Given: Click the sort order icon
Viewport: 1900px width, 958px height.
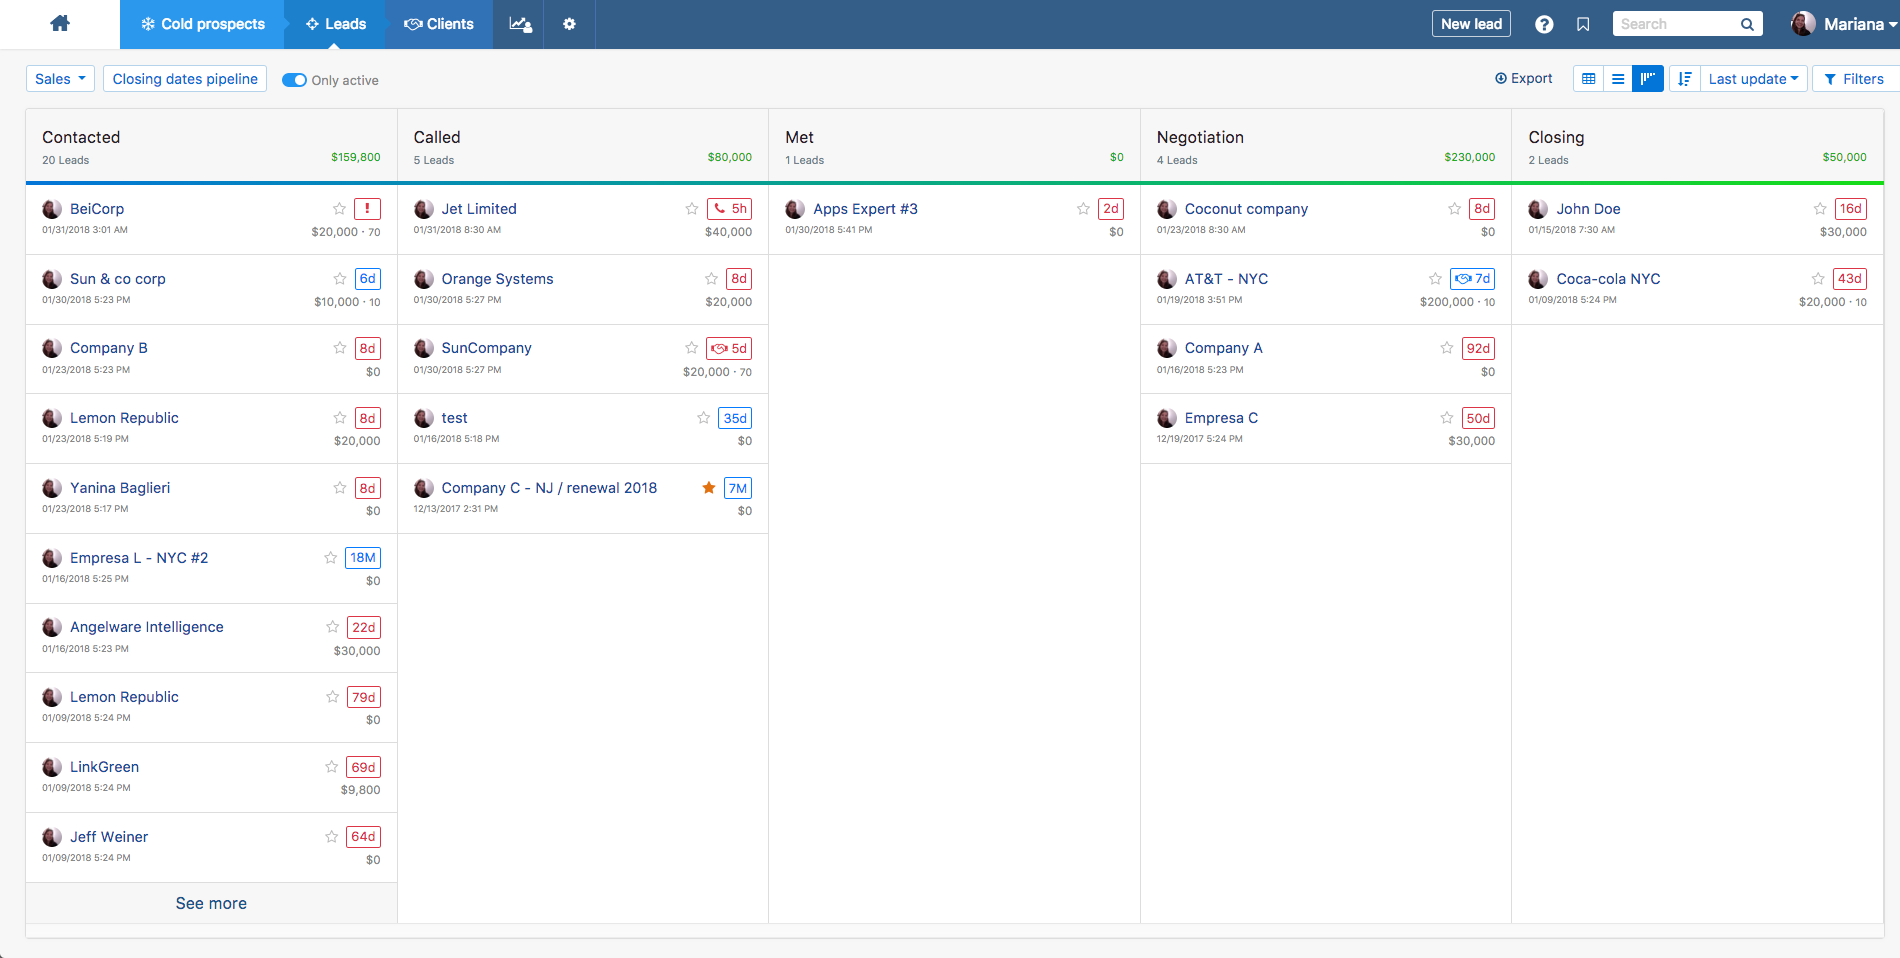Looking at the screenshot, I should (x=1685, y=79).
